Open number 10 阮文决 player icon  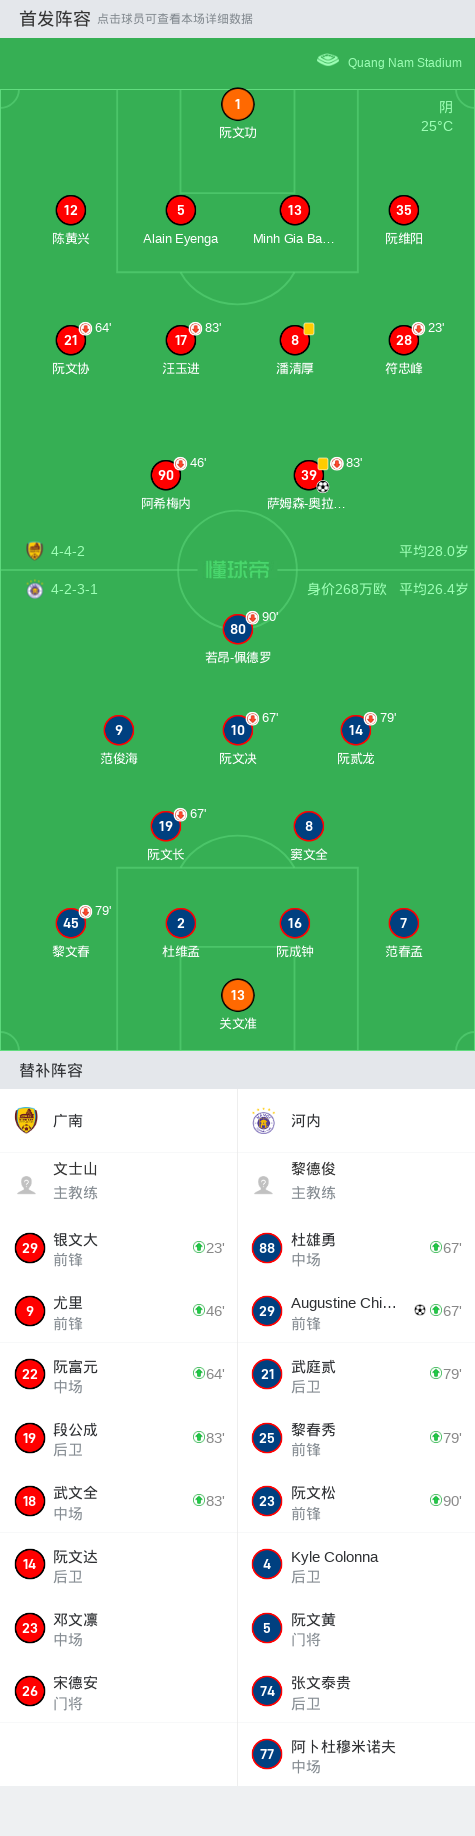pos(237,730)
